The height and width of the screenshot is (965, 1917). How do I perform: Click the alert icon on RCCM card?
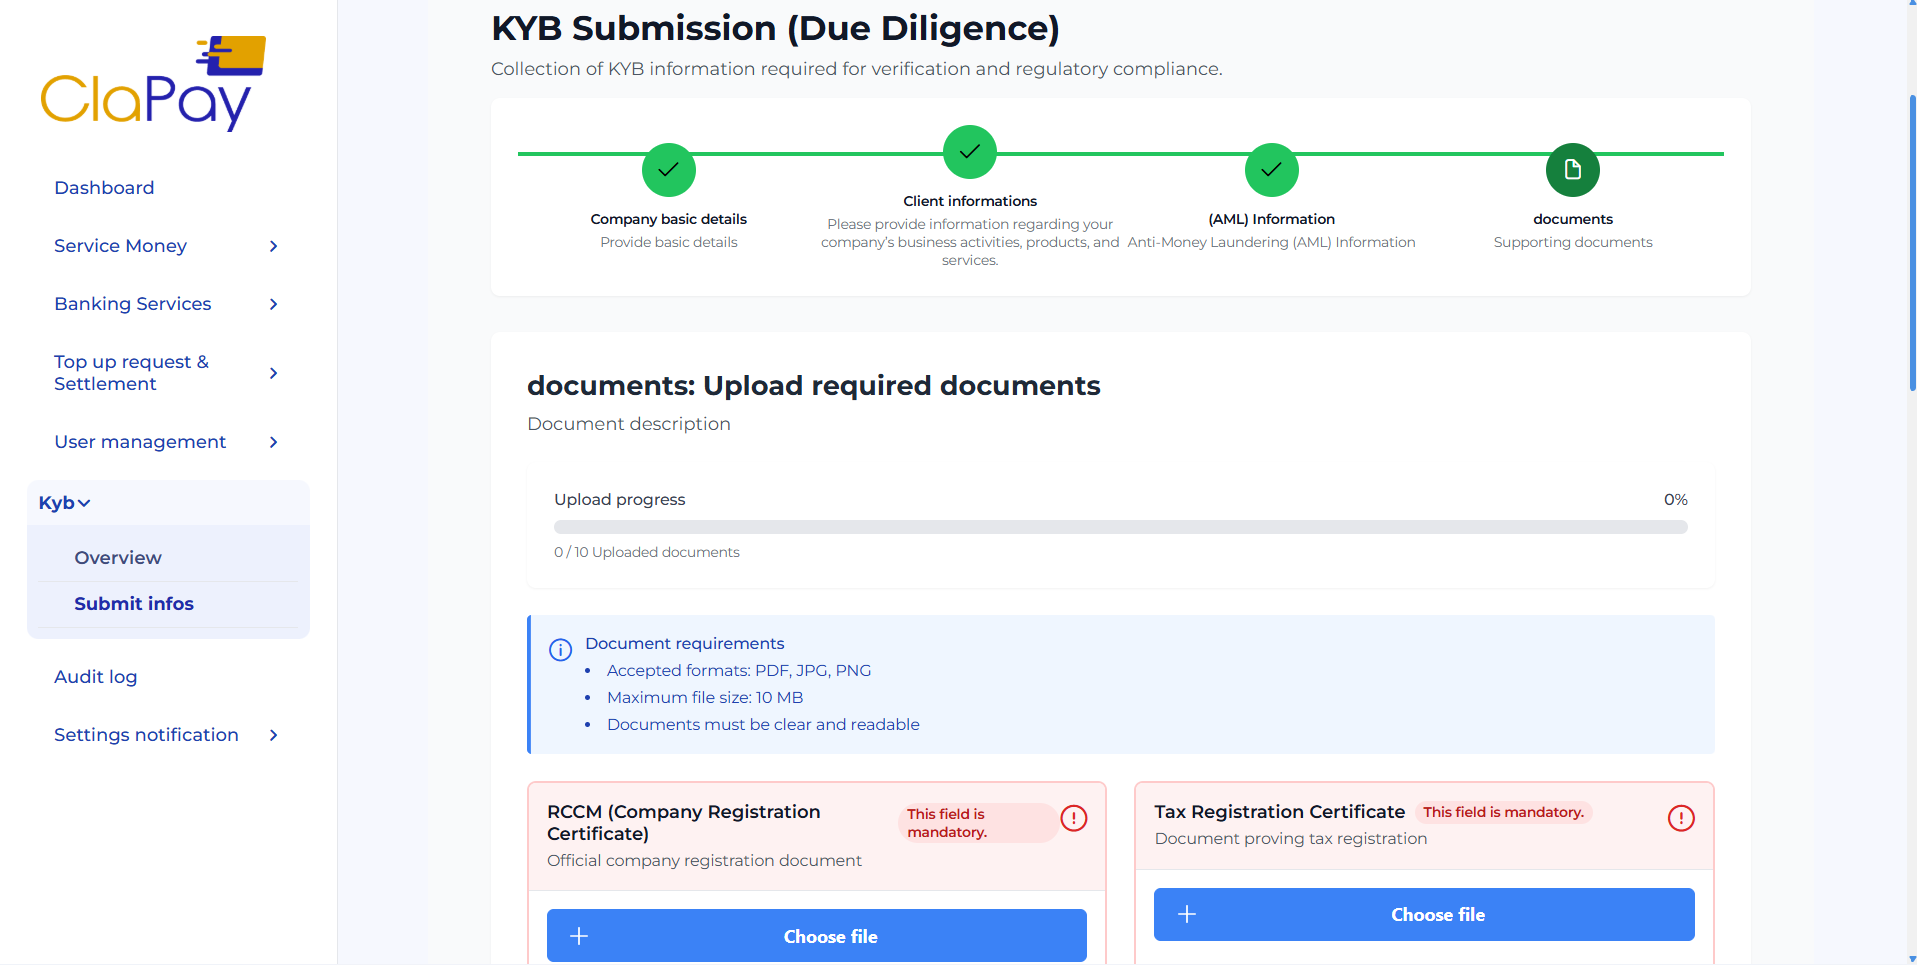click(x=1074, y=818)
